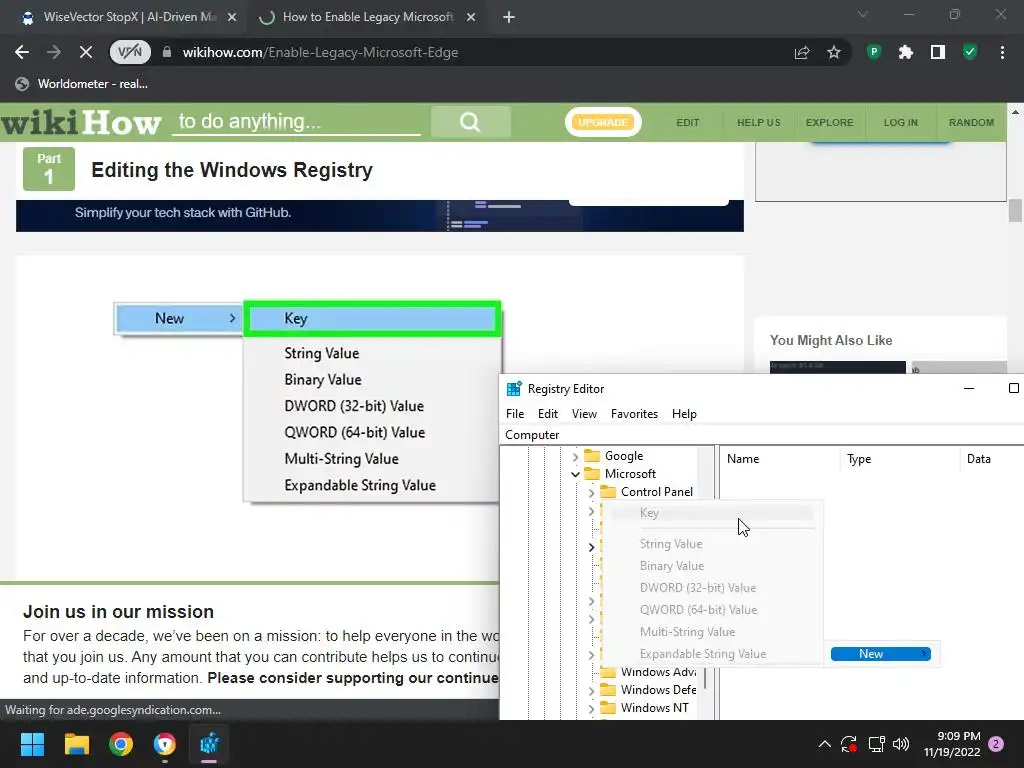Open the taskbar clock showing 9:09 PM
The image size is (1024, 768).
[952, 744]
